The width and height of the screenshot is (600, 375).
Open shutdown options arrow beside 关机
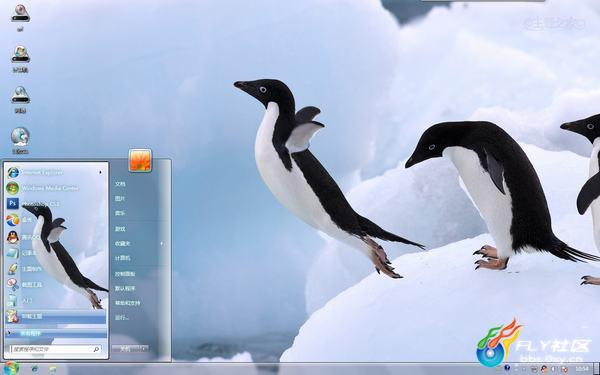[x=144, y=349]
